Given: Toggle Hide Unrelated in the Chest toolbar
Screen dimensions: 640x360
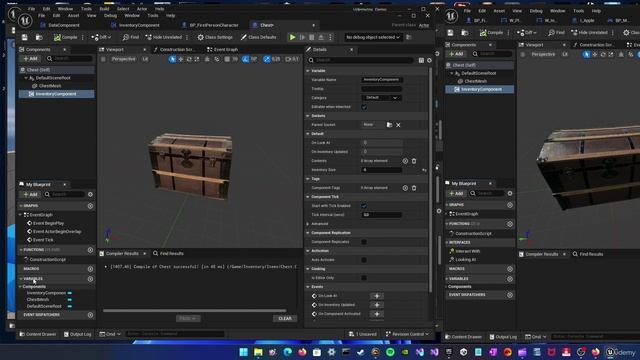Looking at the screenshot, I should point(164,37).
